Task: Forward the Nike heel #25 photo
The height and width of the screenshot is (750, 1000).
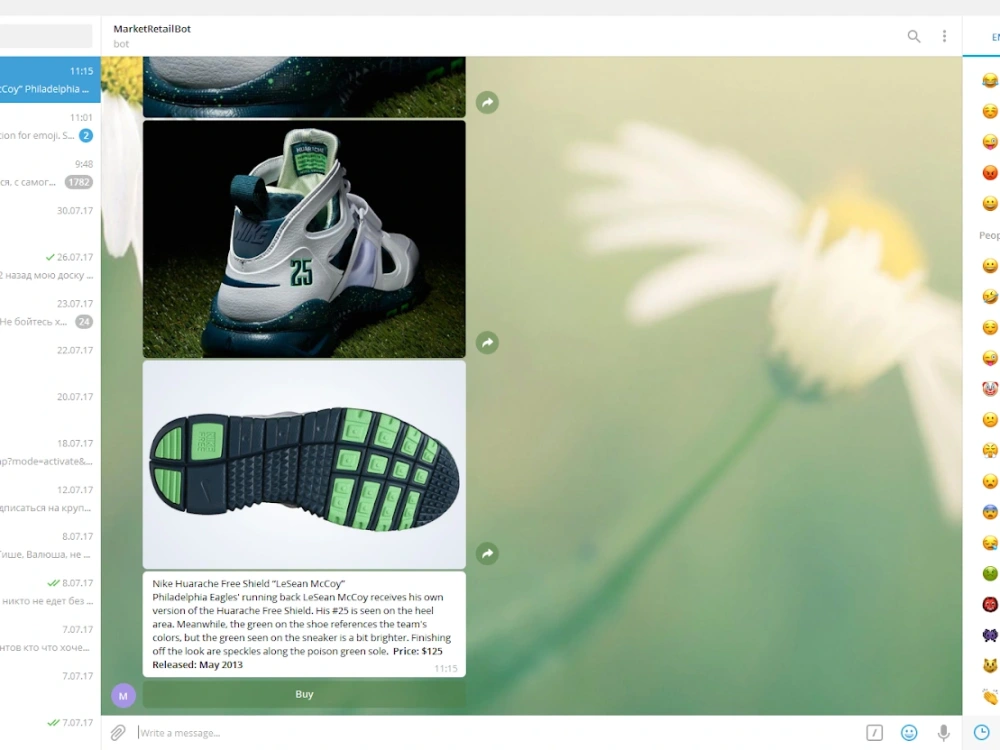Action: tap(487, 342)
